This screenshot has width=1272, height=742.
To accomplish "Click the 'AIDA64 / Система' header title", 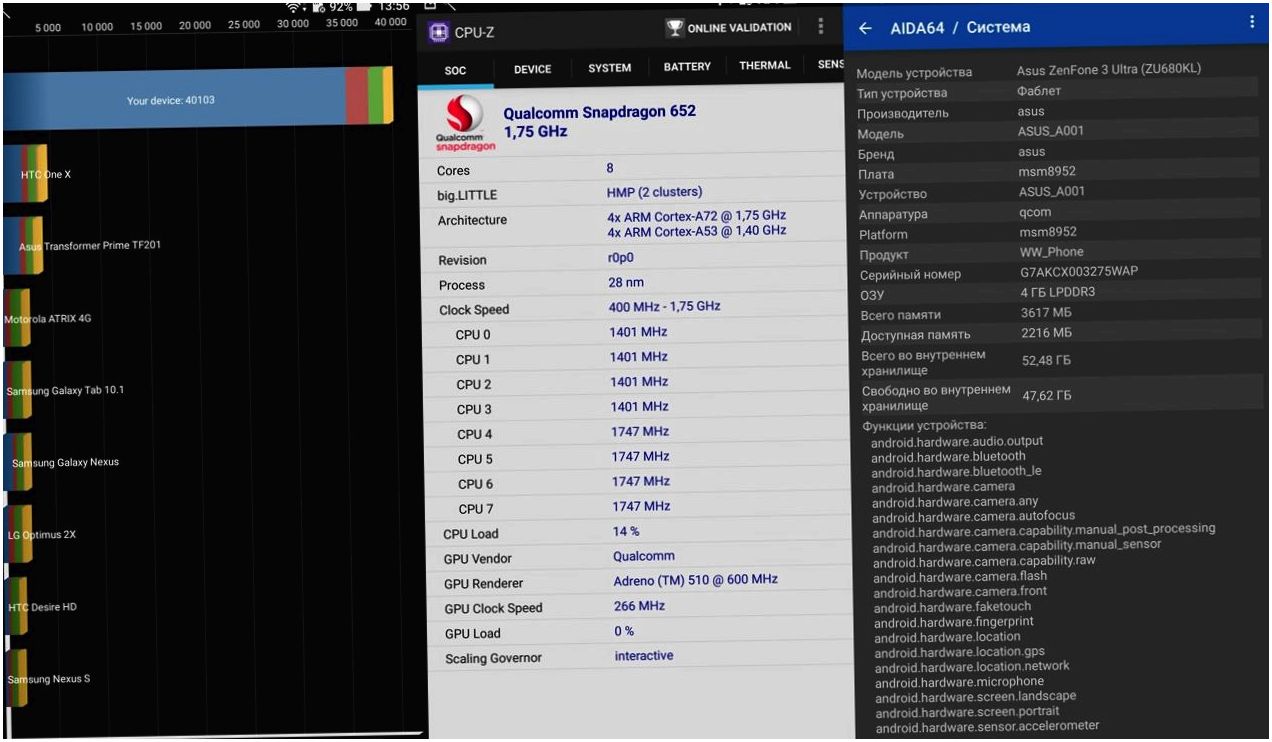I will (x=960, y=27).
